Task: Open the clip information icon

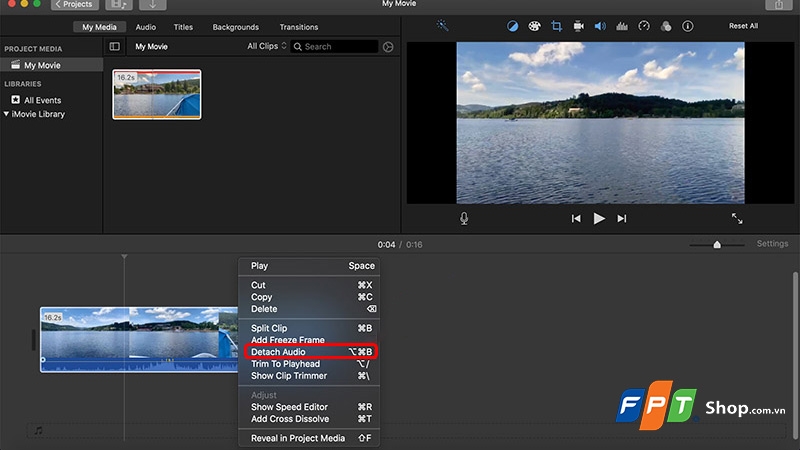Action: [688, 26]
